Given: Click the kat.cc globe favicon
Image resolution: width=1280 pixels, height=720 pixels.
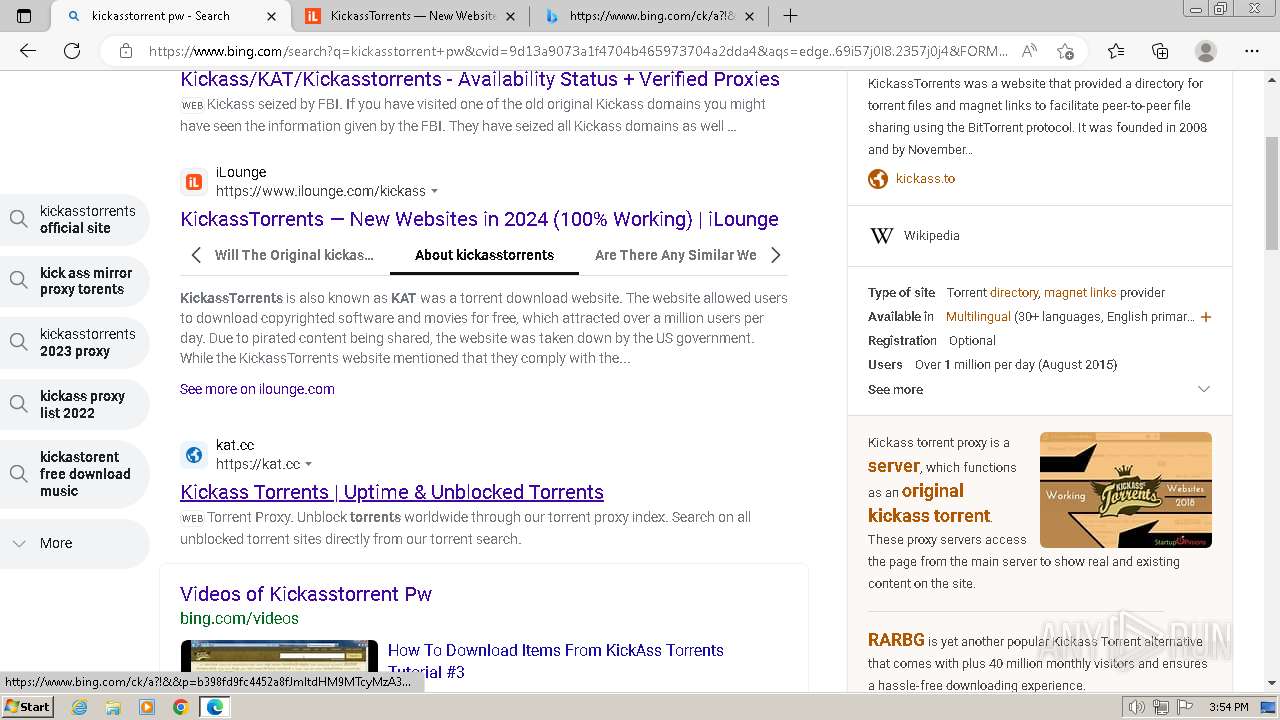Looking at the screenshot, I should point(194,455).
